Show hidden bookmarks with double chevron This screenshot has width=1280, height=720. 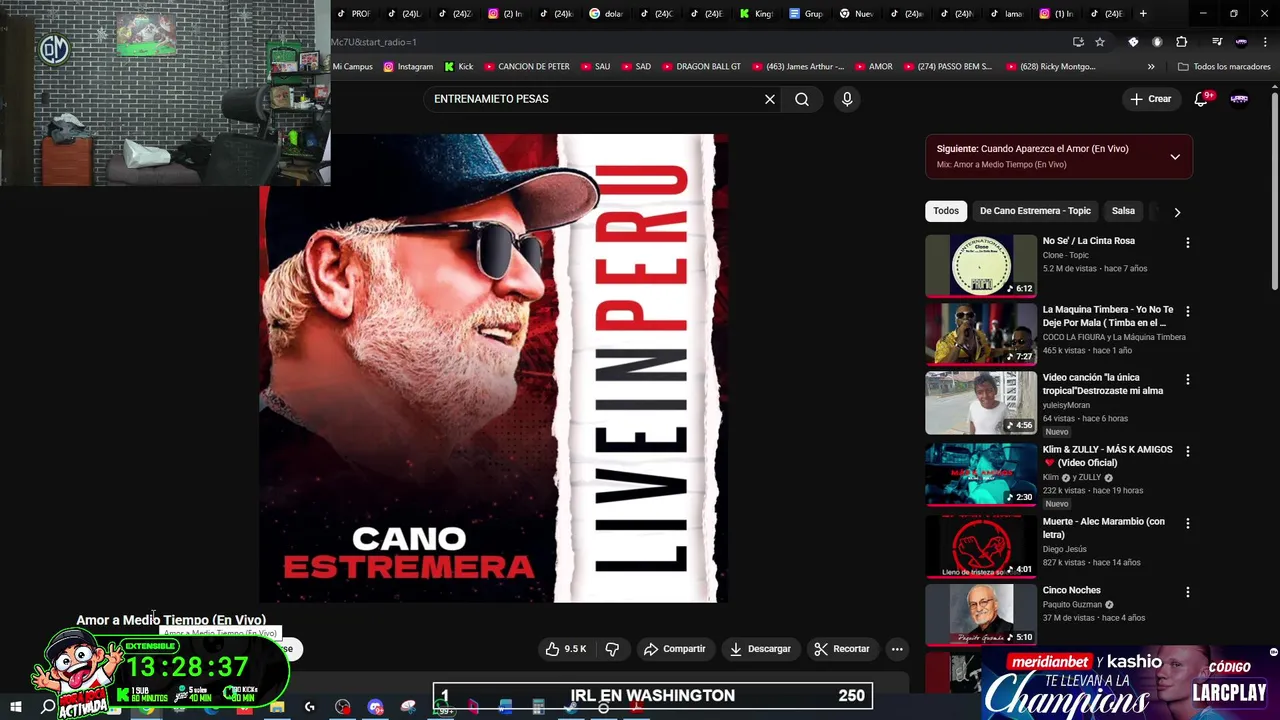coord(1151,67)
